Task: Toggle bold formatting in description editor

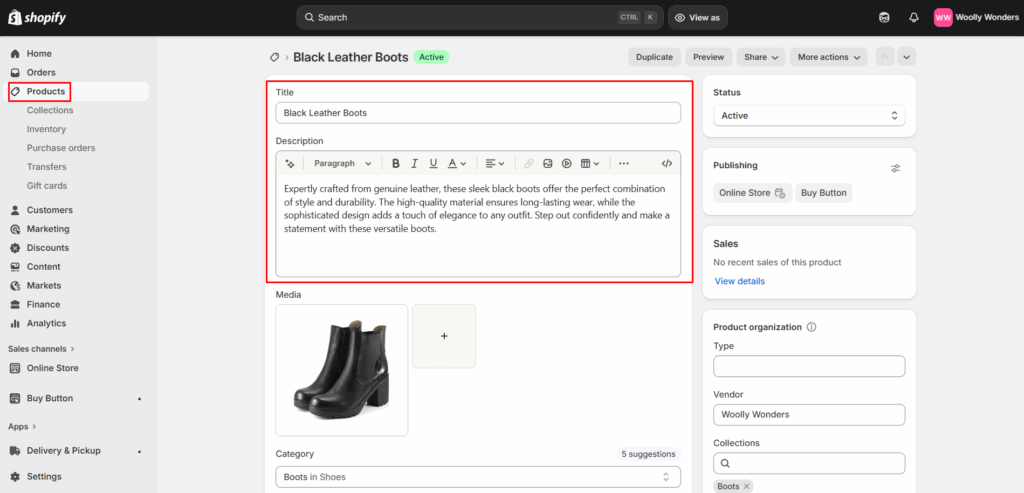Action: tap(396, 163)
